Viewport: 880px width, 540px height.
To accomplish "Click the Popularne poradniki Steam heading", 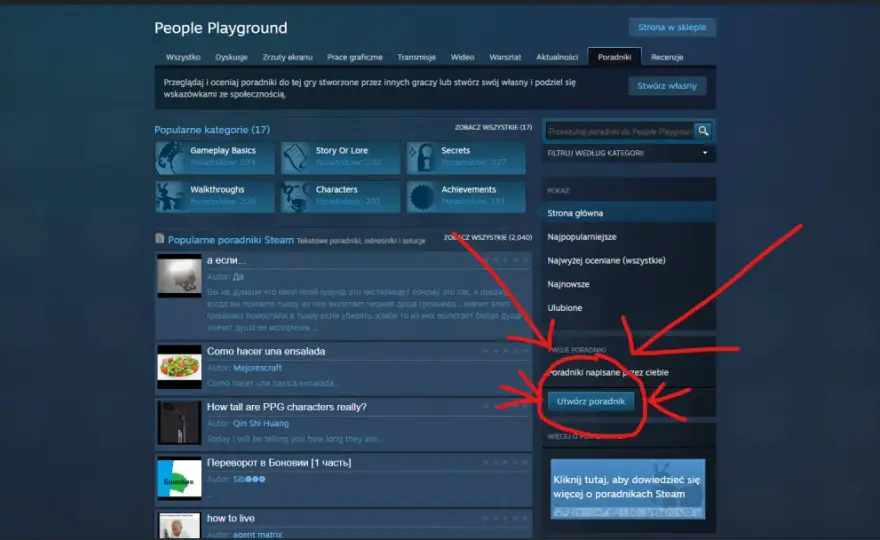I will (x=230, y=240).
